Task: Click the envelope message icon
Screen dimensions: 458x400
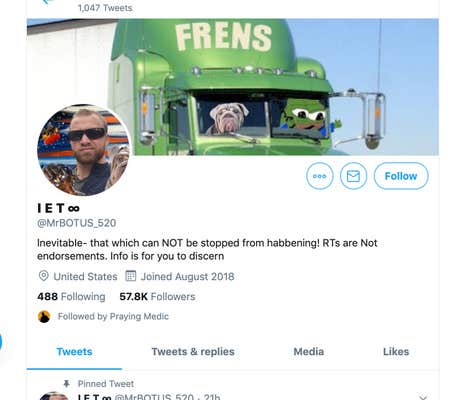Action: pyautogui.click(x=353, y=176)
